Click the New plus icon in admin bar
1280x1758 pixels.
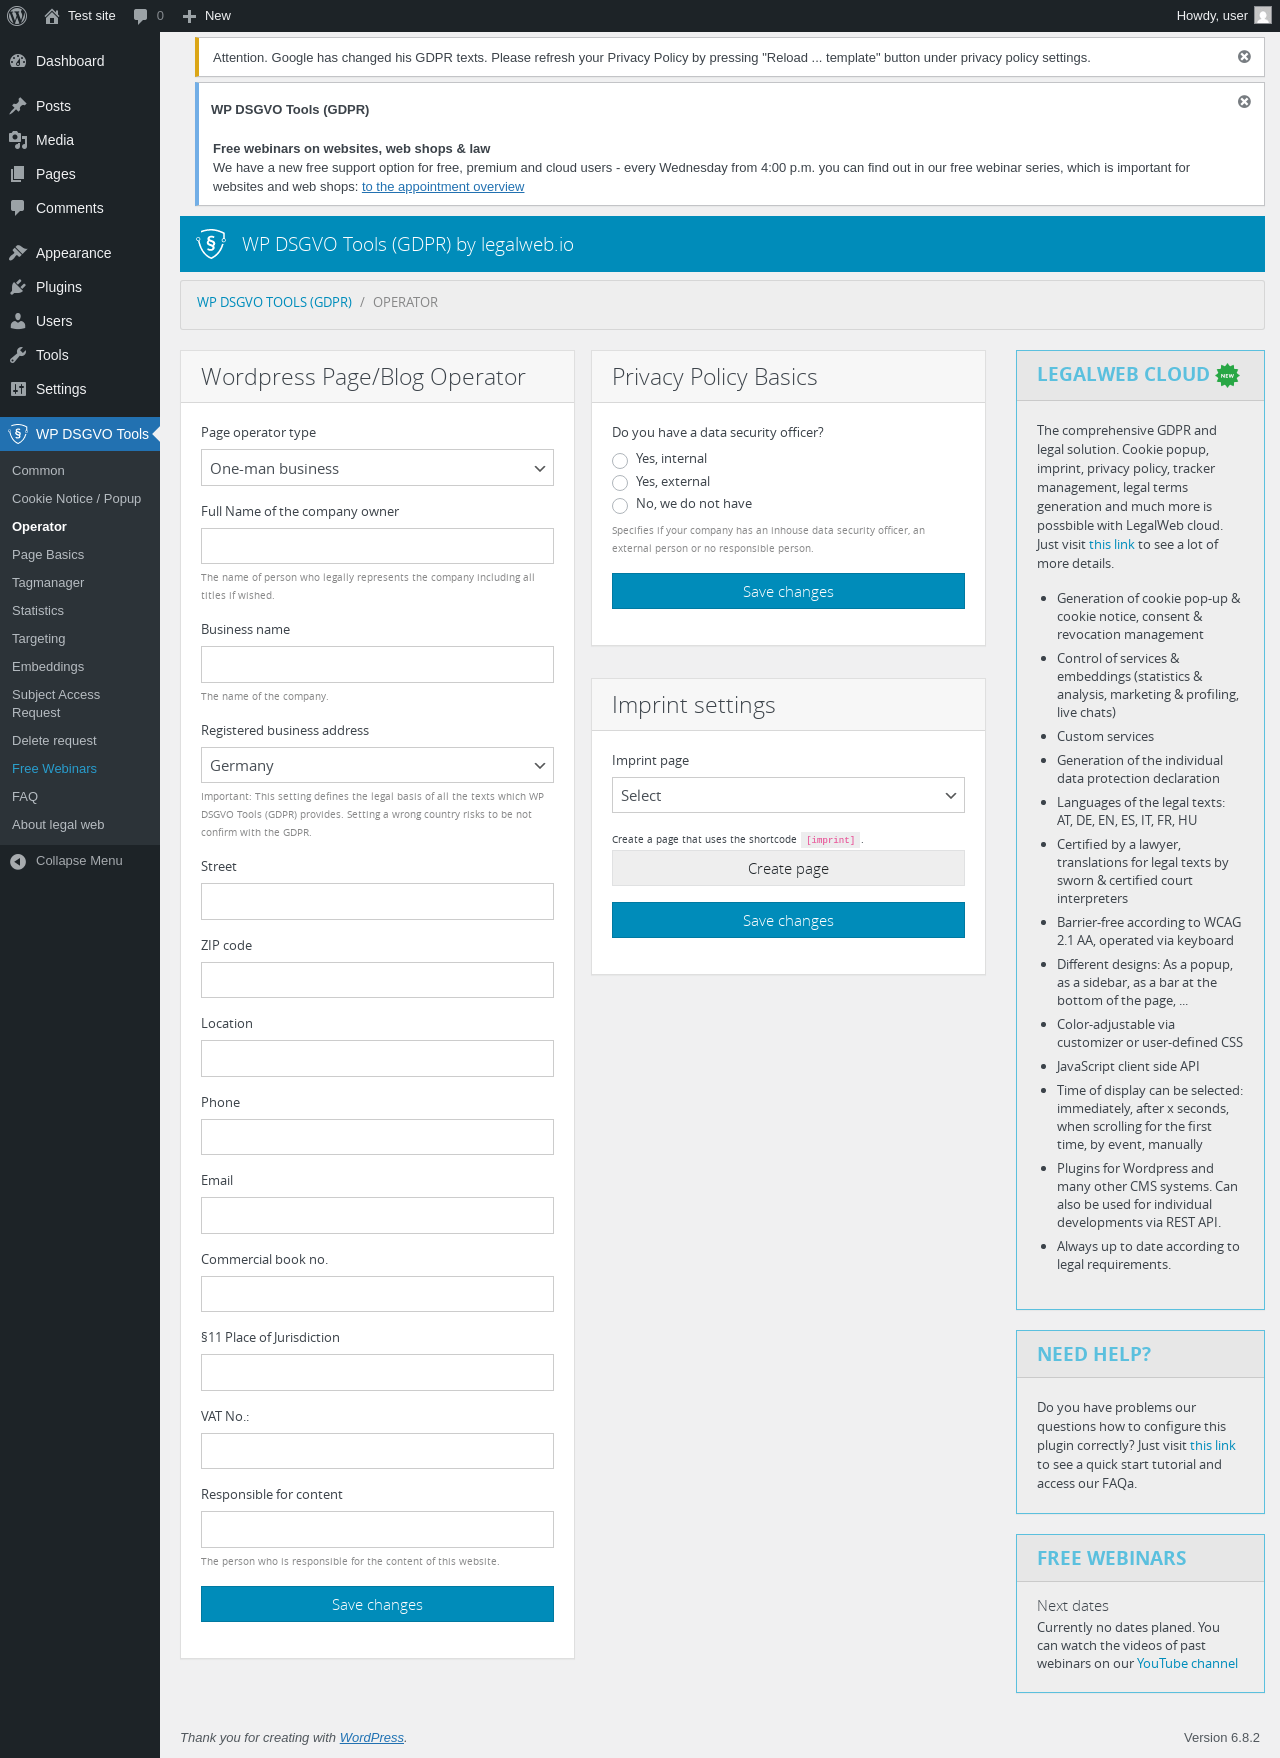pos(189,16)
